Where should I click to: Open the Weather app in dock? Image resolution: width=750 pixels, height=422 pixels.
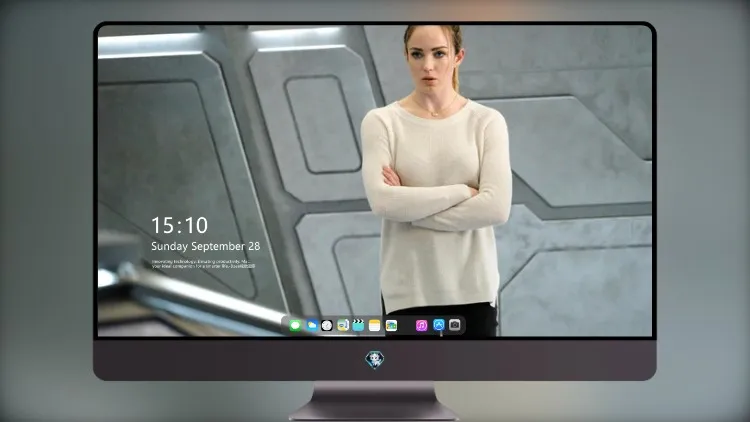pos(311,325)
